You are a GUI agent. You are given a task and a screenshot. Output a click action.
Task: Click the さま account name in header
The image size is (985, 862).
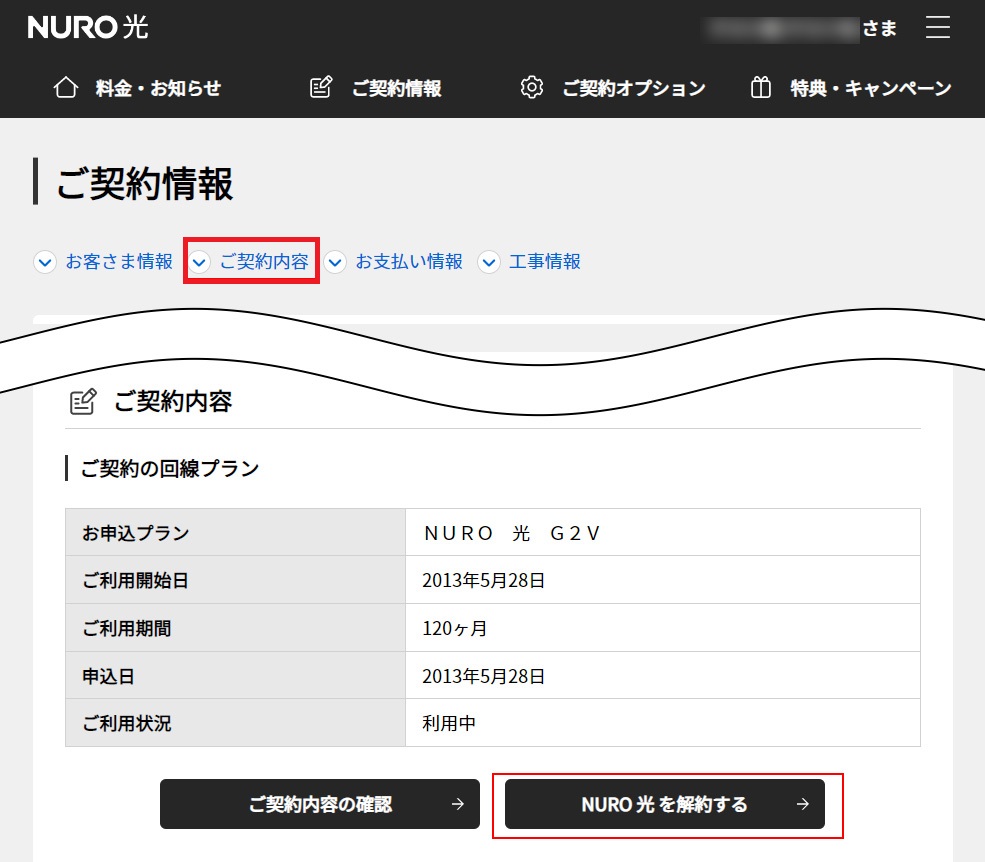[x=801, y=28]
